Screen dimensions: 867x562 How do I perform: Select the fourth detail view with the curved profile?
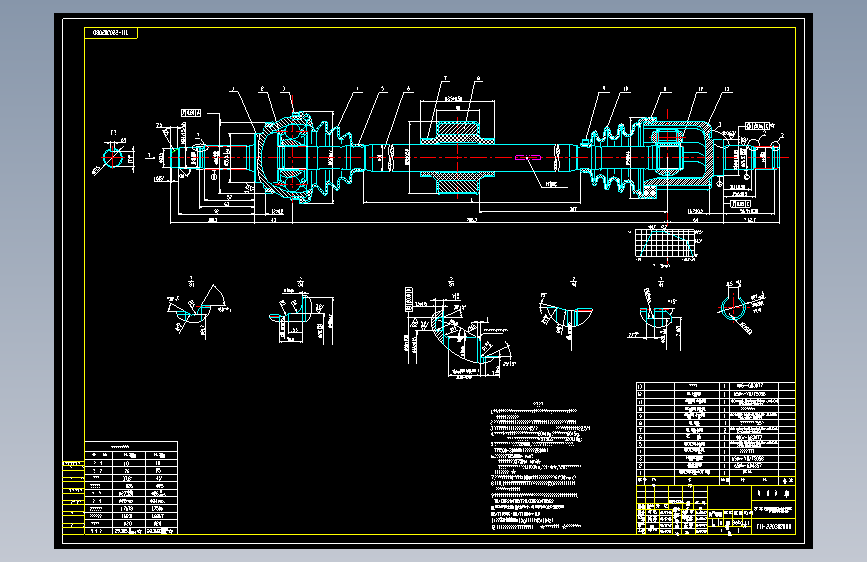pos(567,315)
